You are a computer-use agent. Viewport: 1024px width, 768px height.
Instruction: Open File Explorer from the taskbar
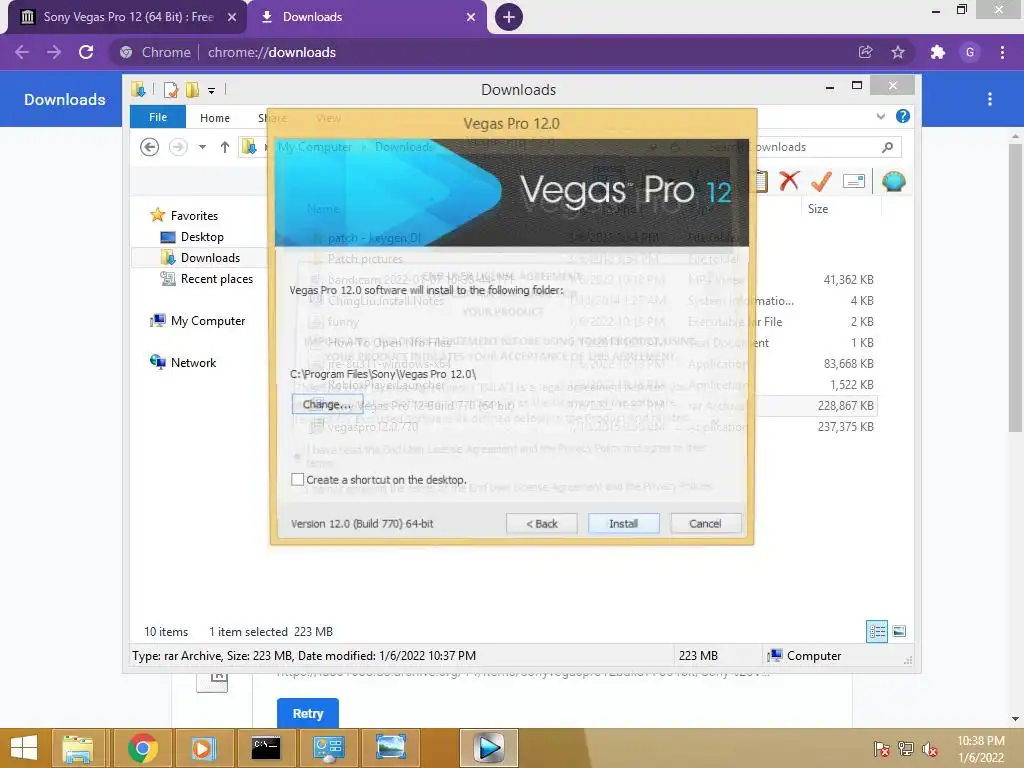coord(78,748)
